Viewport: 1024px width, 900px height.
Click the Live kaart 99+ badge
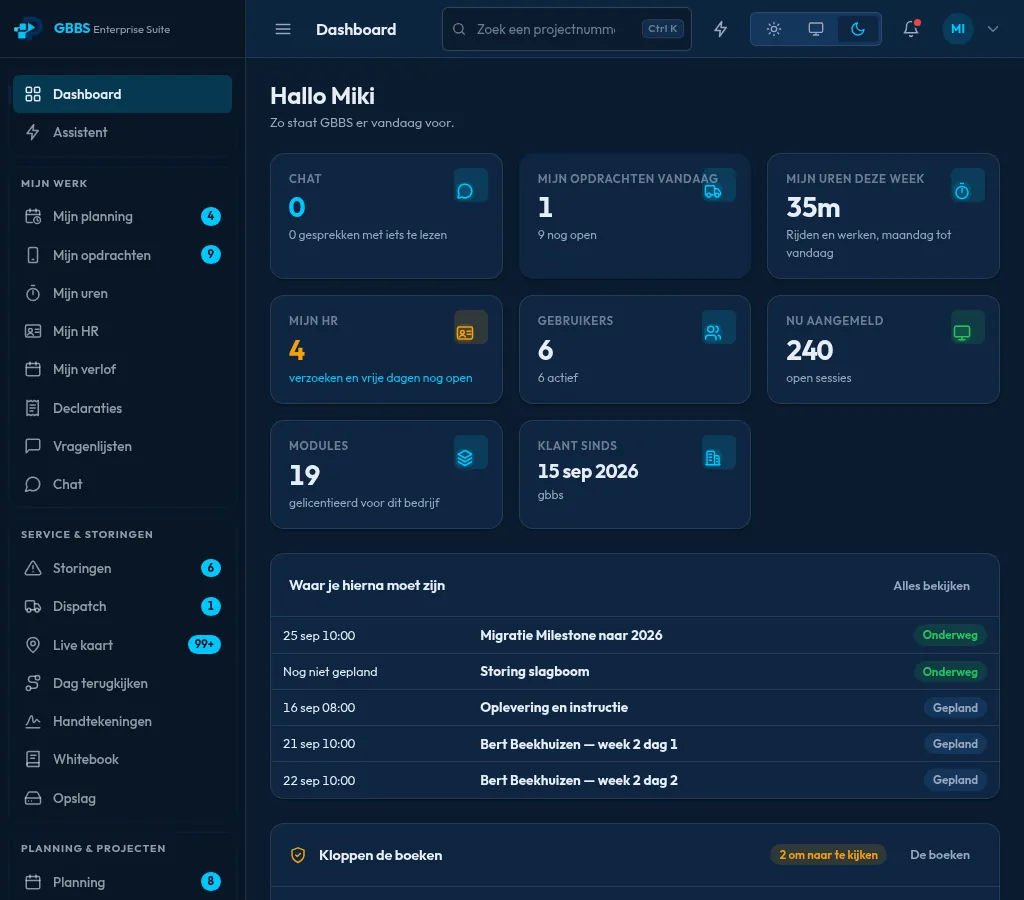[204, 644]
